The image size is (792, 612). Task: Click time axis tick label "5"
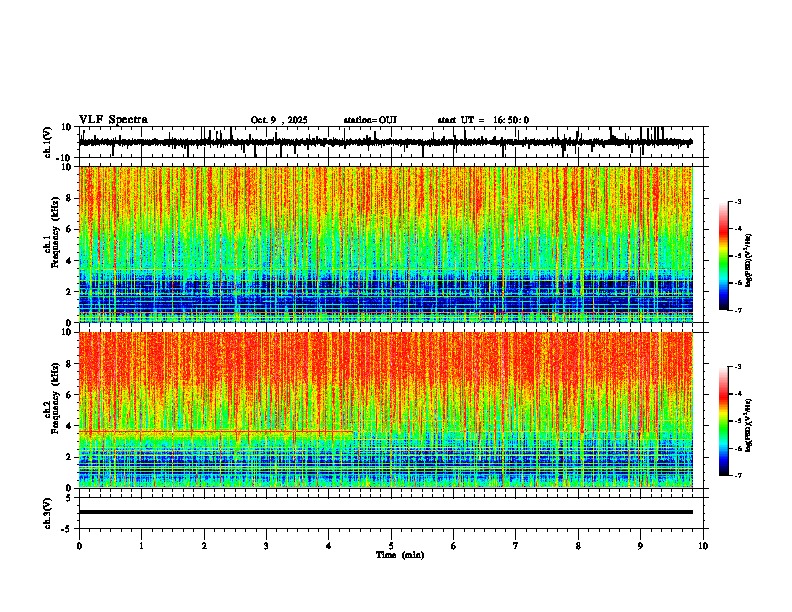[x=391, y=546]
